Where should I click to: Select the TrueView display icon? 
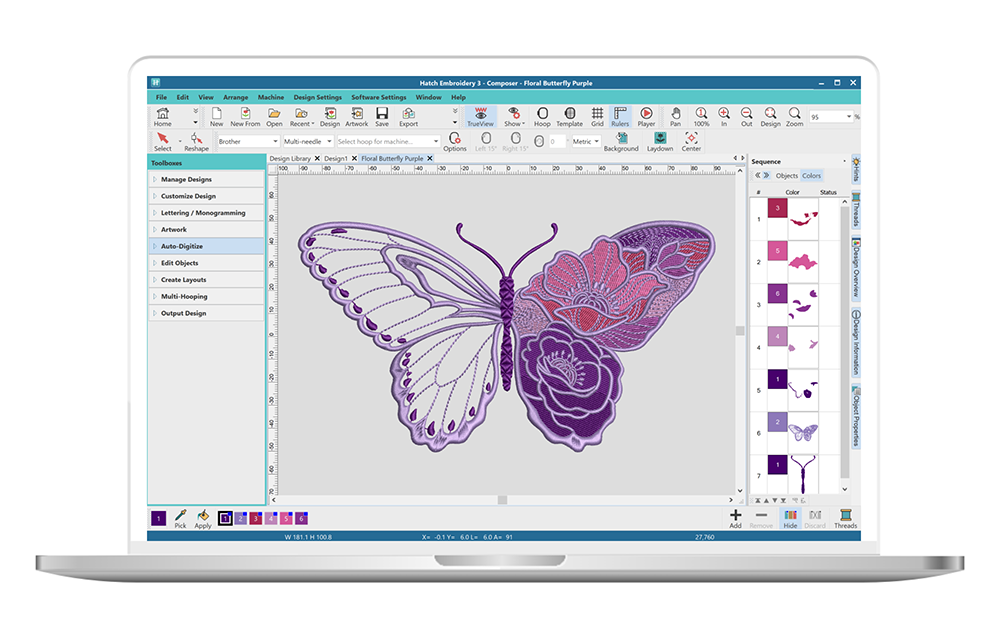point(480,115)
